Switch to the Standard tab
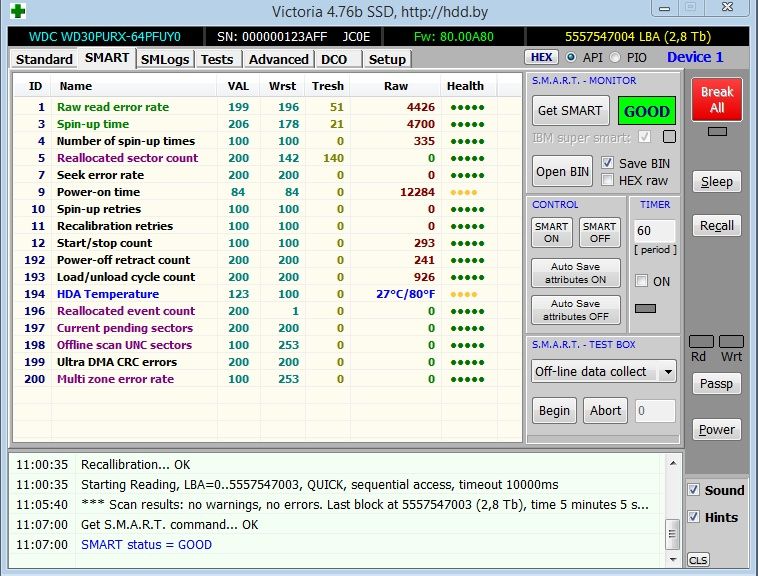758x576 pixels. click(44, 59)
